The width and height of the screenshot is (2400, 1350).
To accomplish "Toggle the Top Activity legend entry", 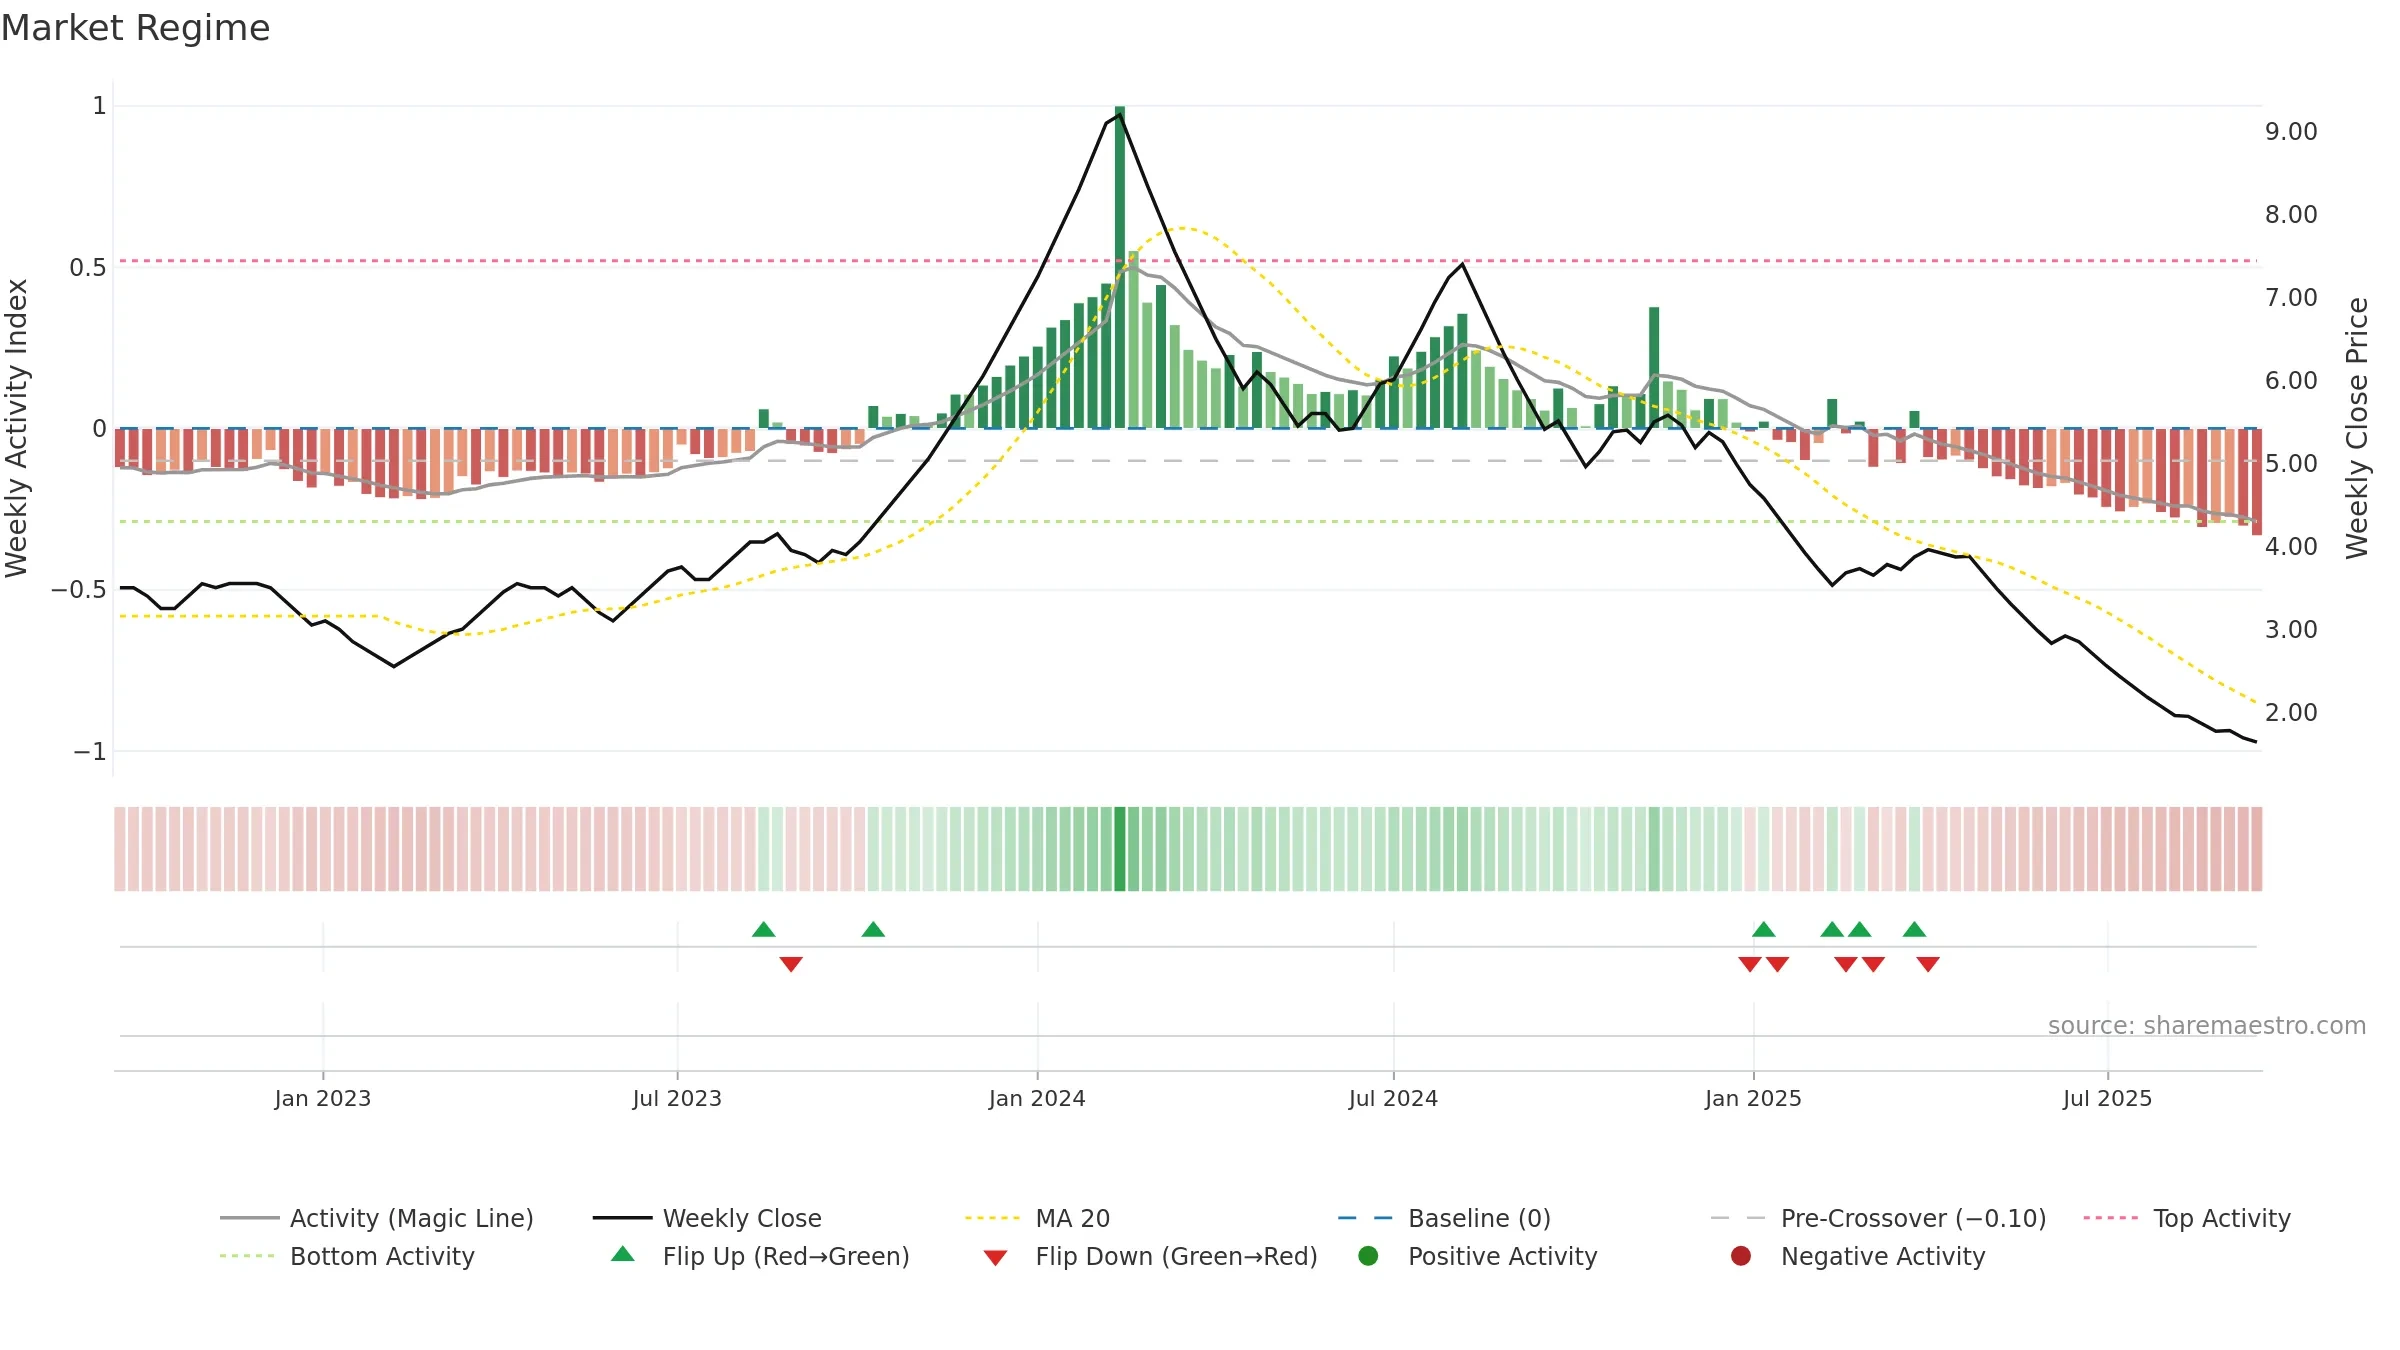I will point(2187,1218).
